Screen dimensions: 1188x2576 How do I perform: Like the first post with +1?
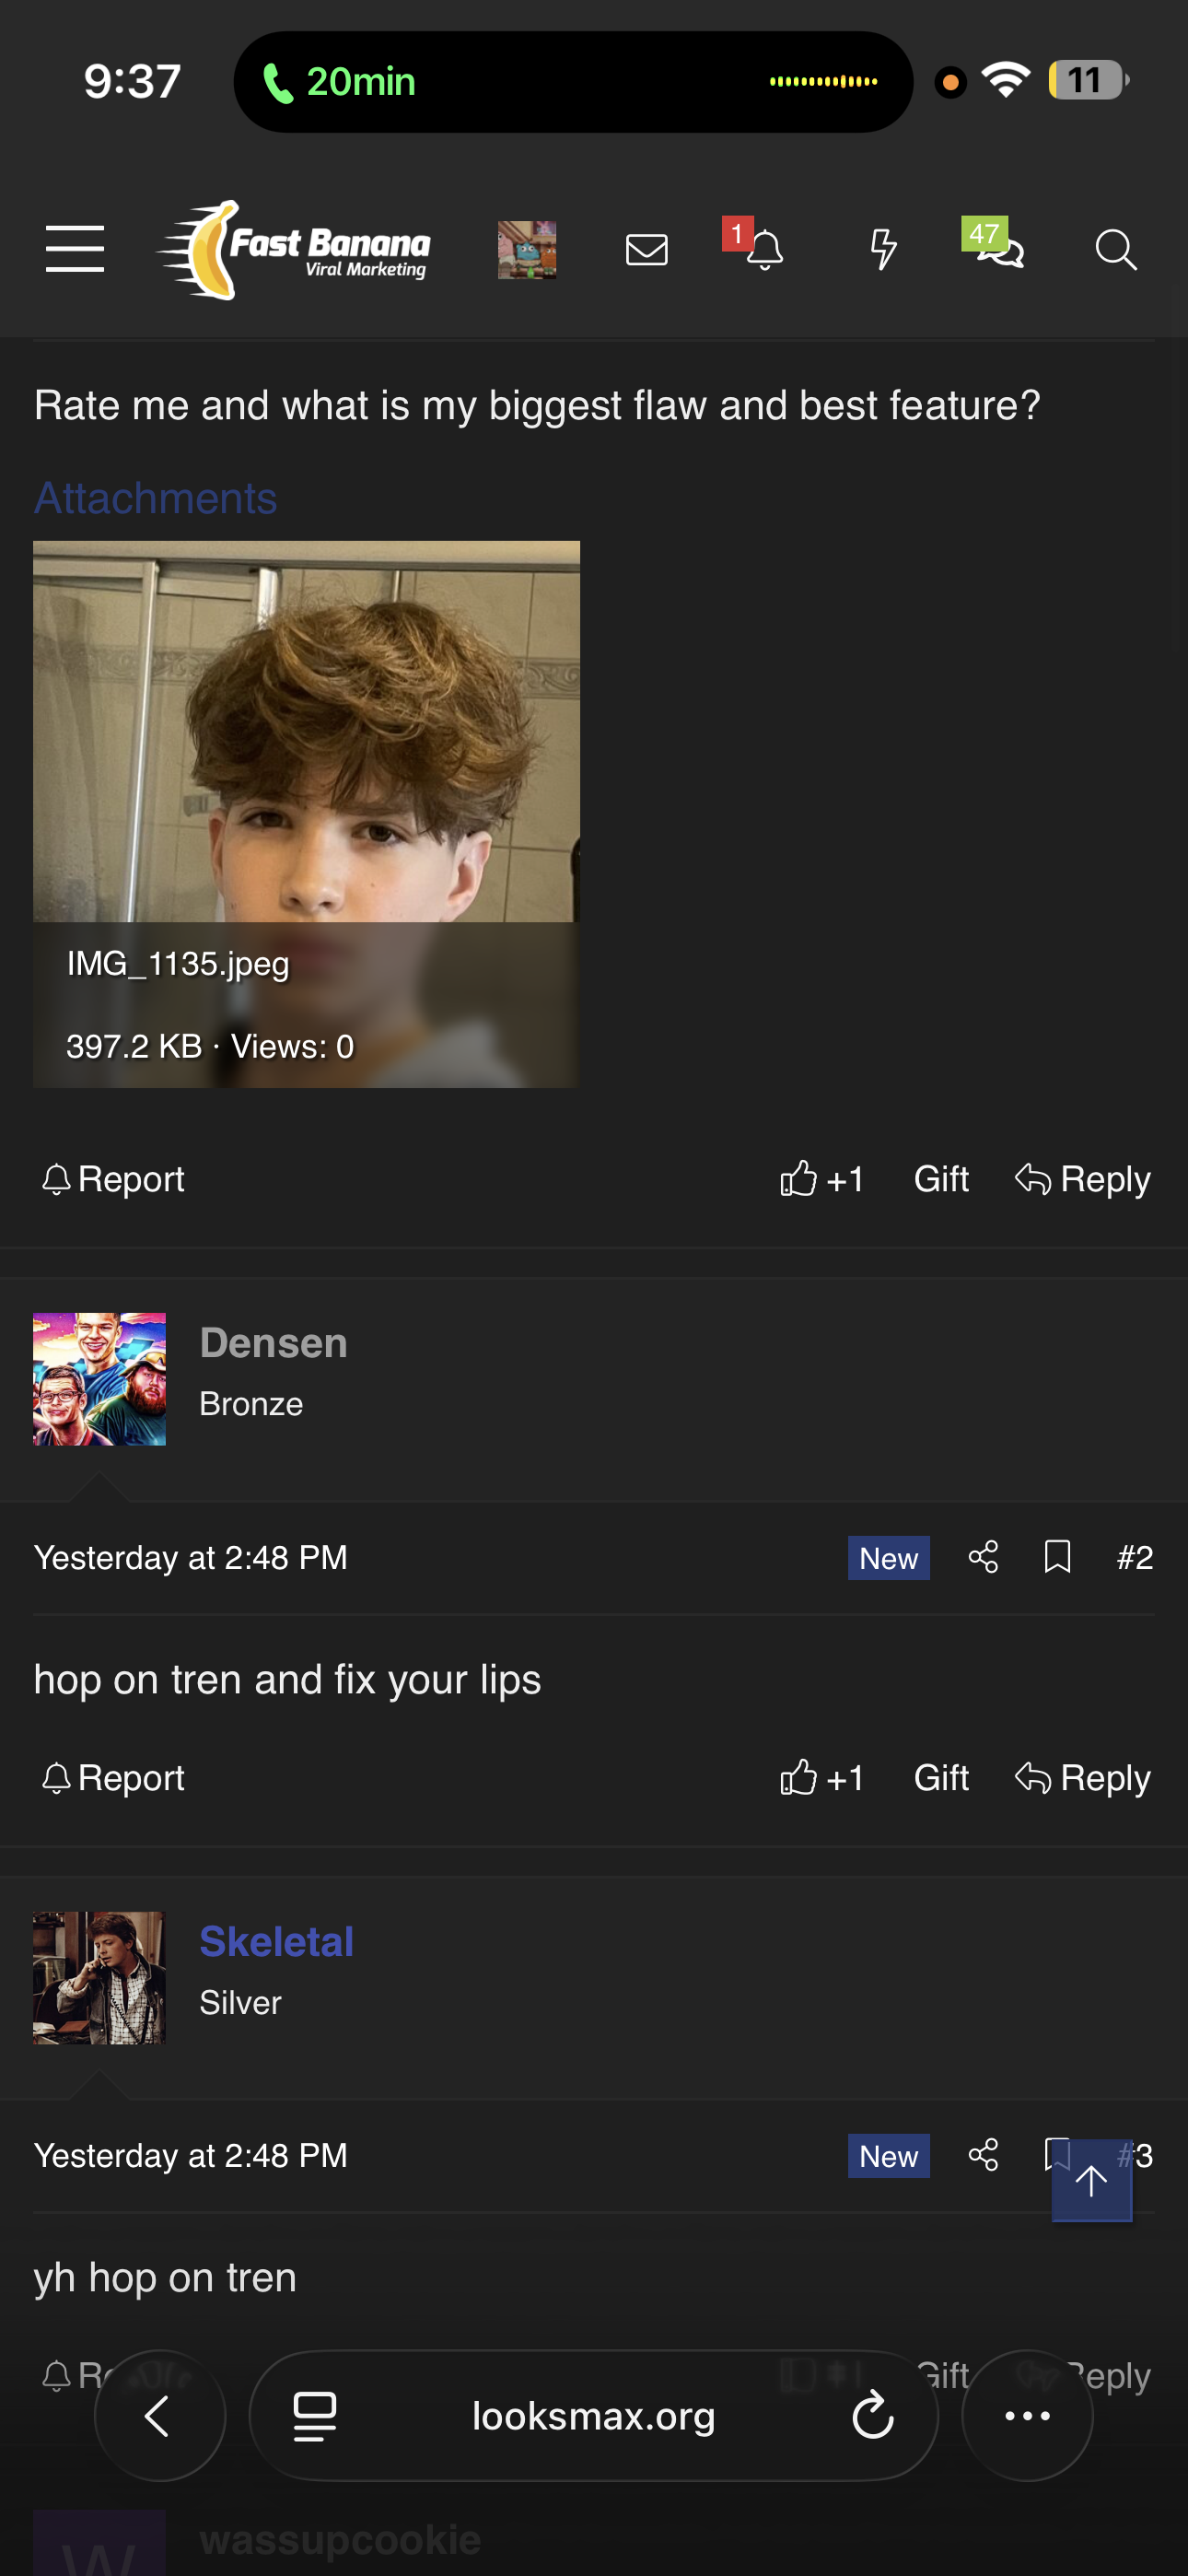click(x=821, y=1179)
